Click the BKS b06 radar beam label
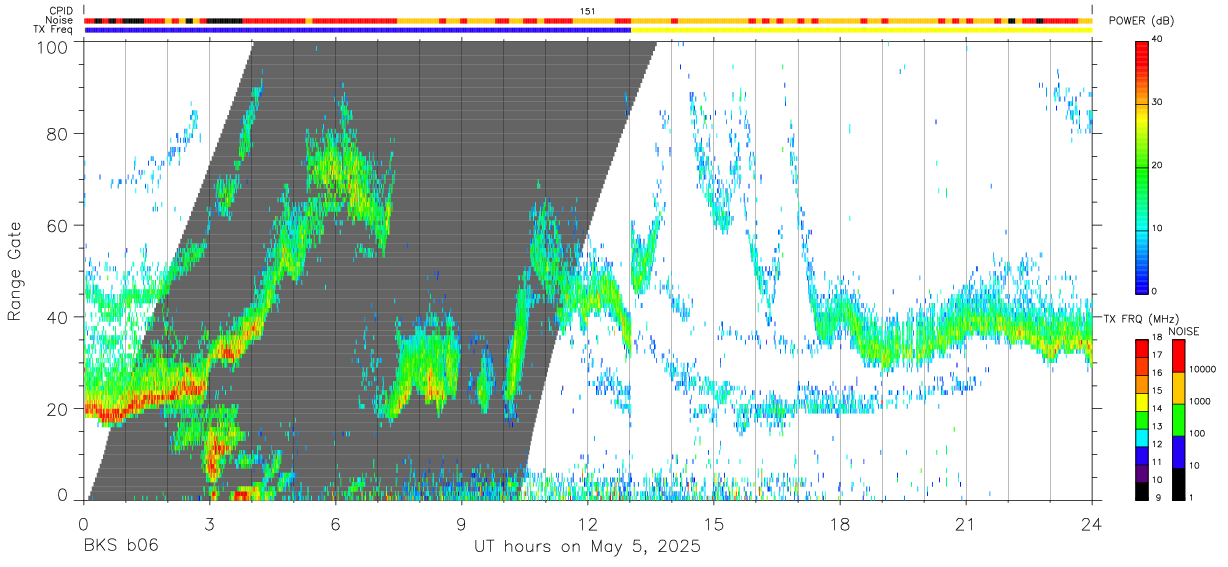This screenshot has width=1228, height=567. [x=120, y=547]
